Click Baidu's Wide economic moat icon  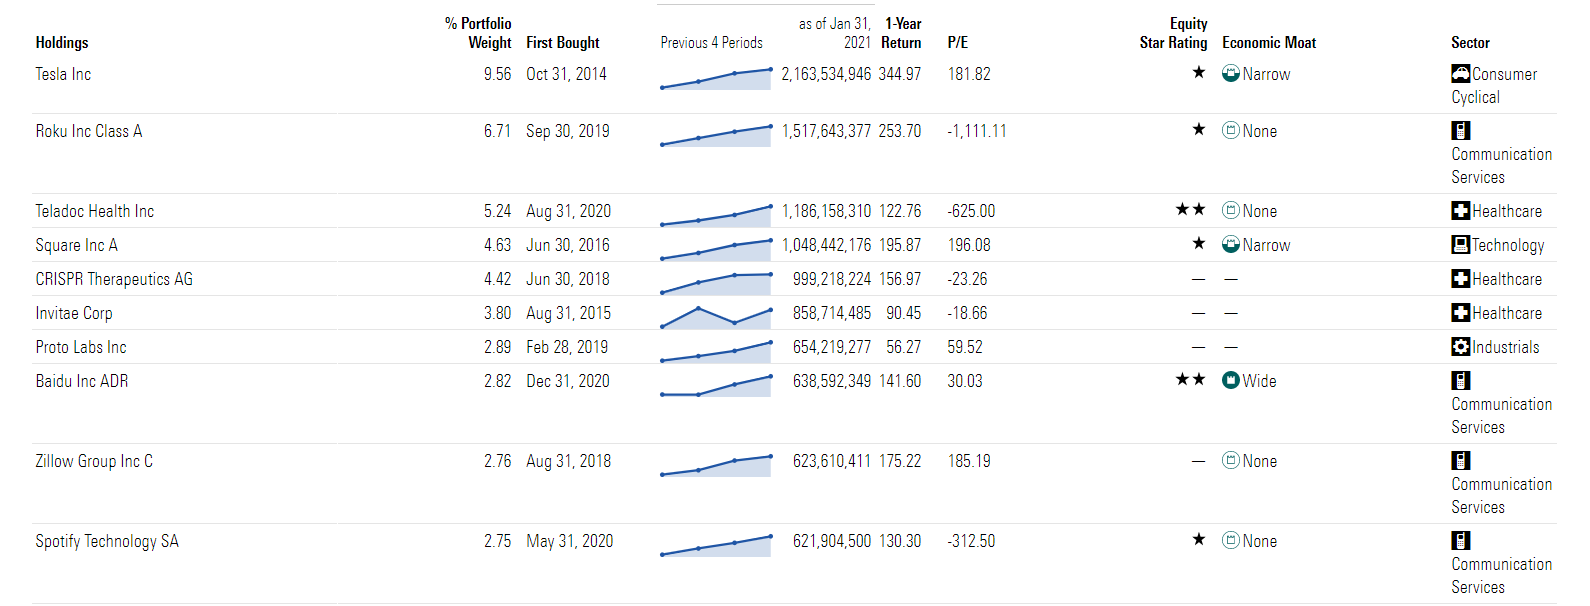[1231, 380]
